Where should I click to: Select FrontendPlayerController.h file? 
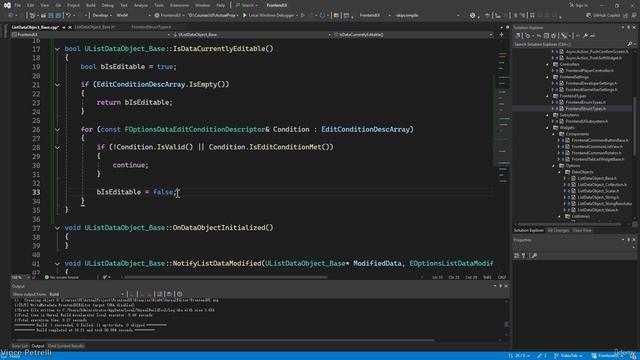(589, 71)
